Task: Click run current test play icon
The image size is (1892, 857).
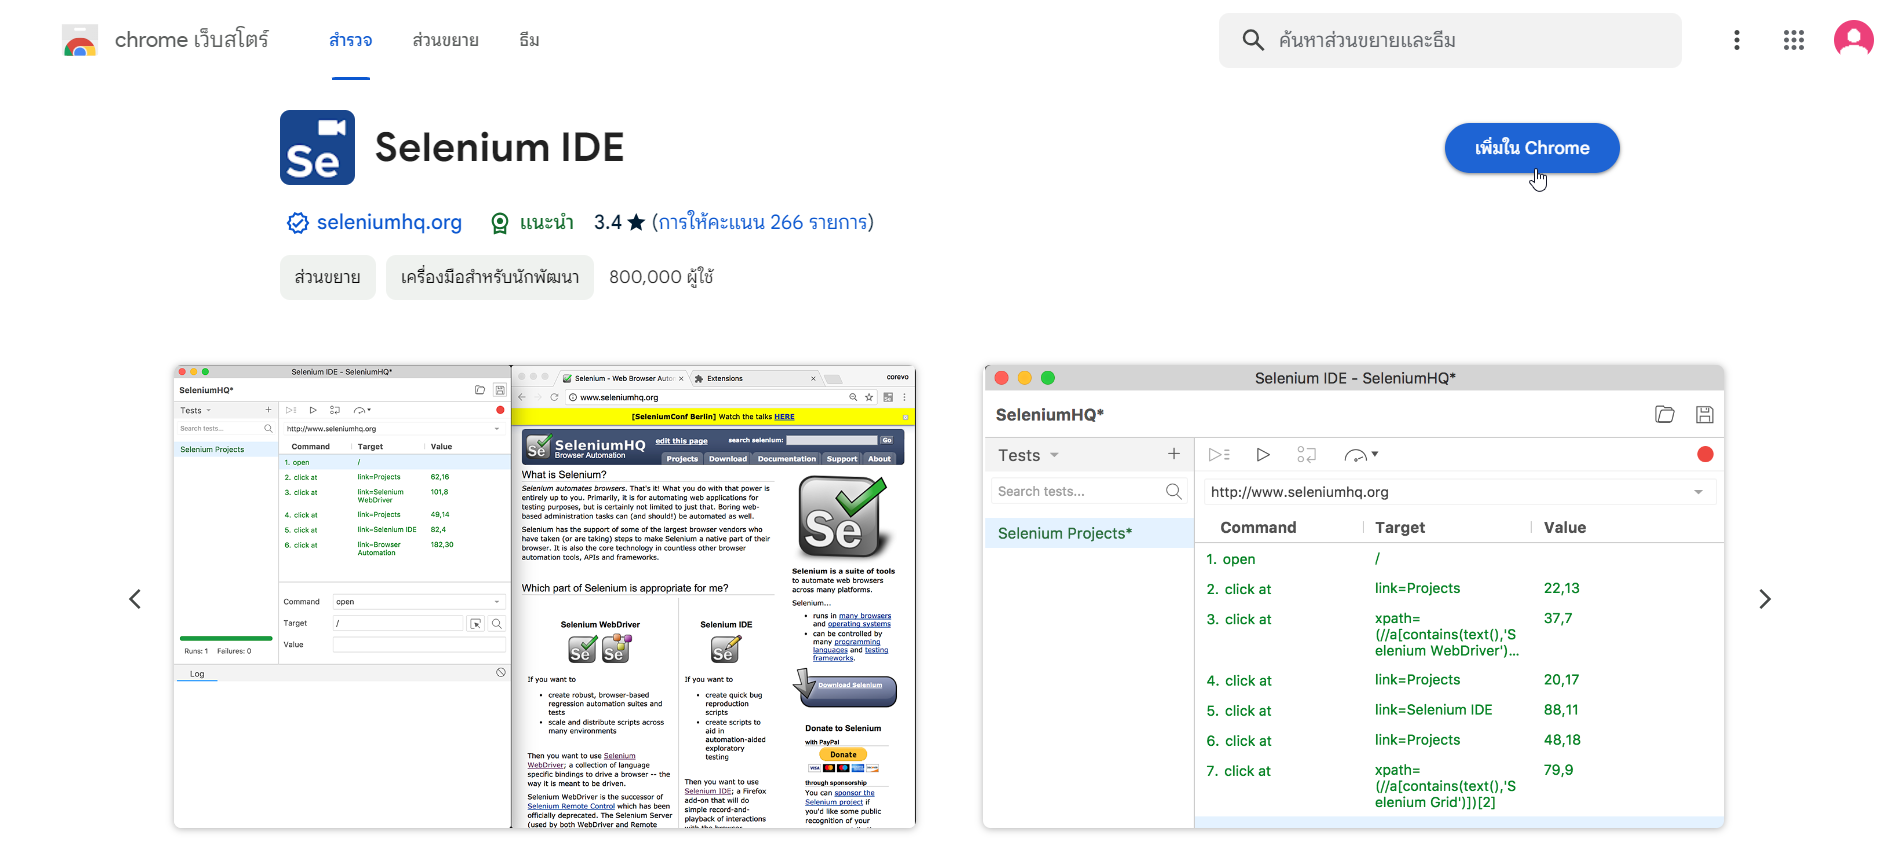Action: [x=1263, y=455]
